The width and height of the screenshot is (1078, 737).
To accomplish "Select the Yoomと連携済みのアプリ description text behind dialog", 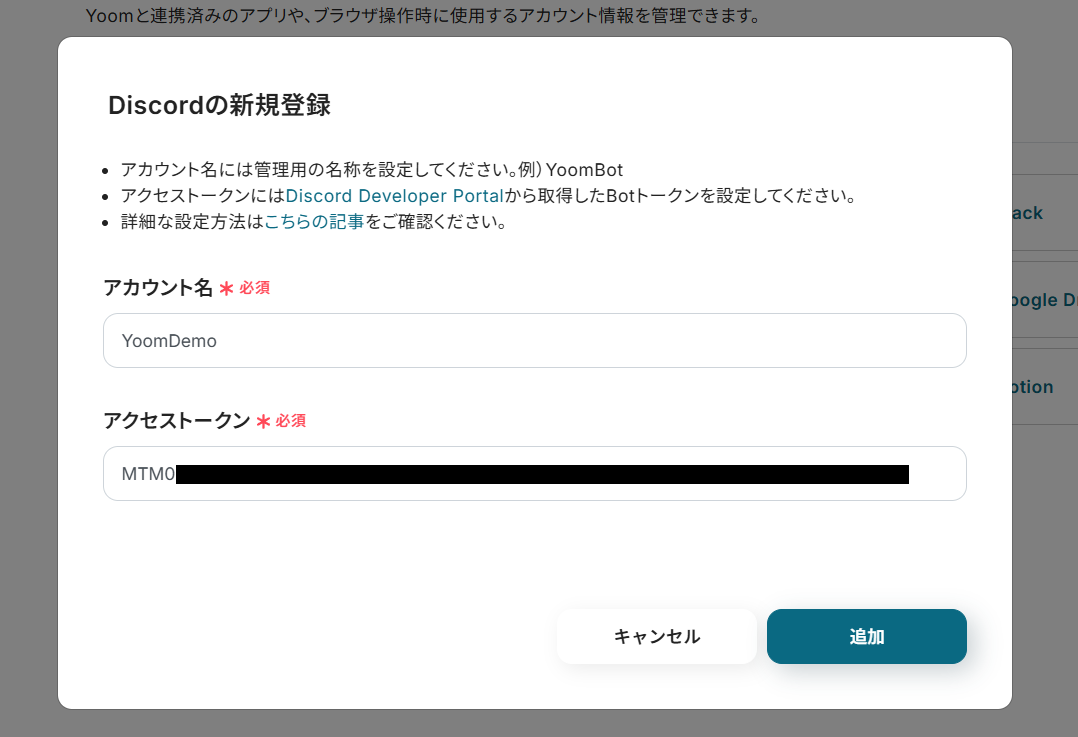I will pos(423,15).
